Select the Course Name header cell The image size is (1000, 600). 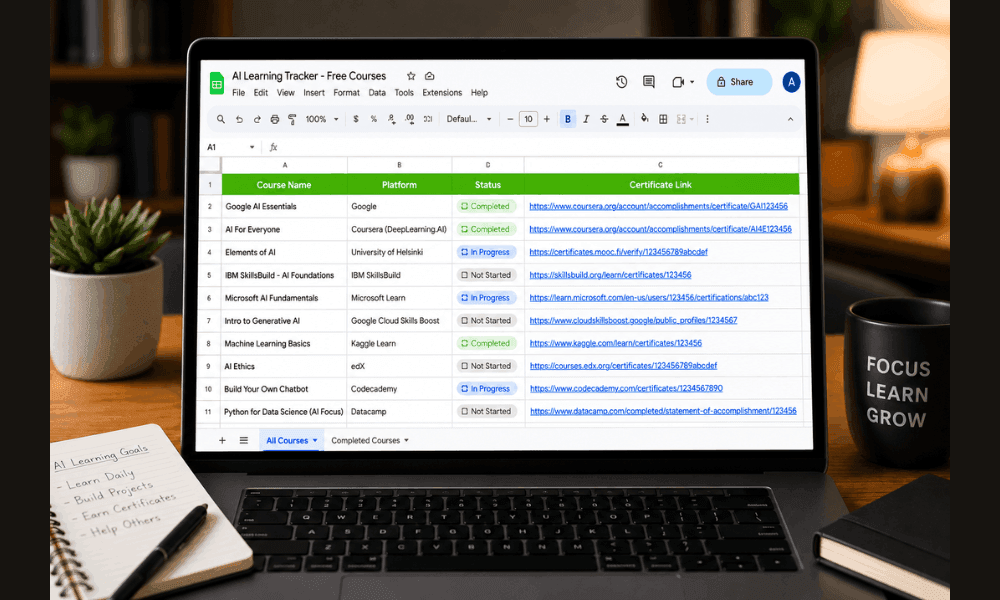point(284,185)
